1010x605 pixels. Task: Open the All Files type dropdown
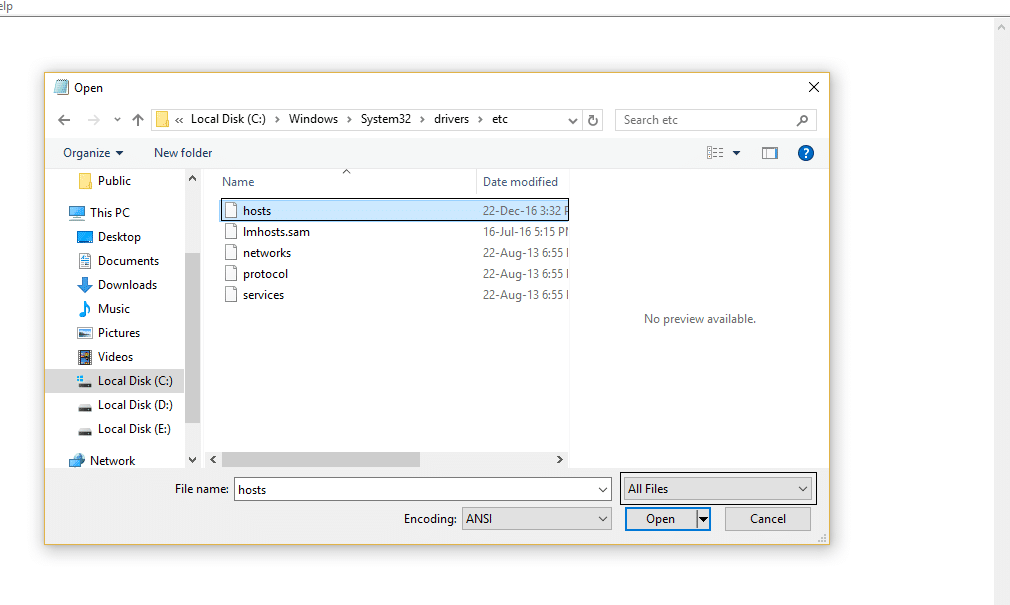(x=718, y=489)
